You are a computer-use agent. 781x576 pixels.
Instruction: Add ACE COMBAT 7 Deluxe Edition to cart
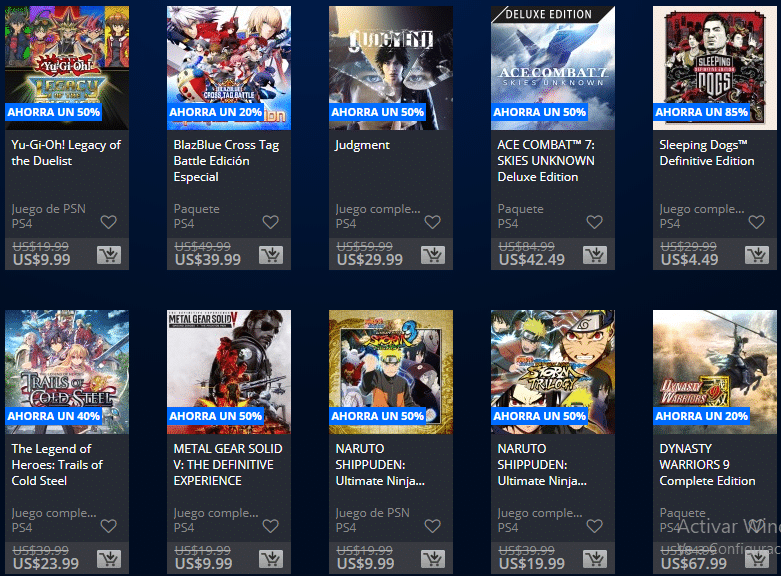[x=595, y=255]
